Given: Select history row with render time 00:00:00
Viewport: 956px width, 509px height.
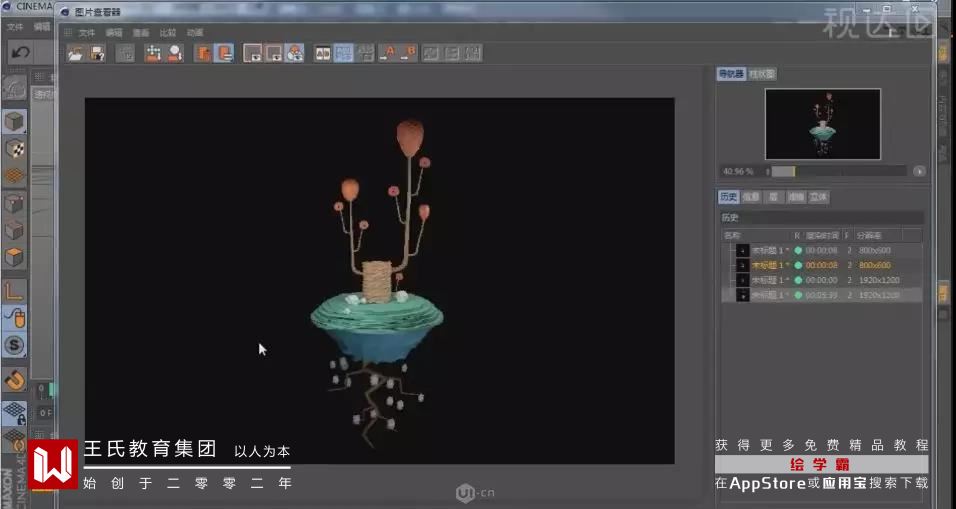Looking at the screenshot, I should [822, 280].
